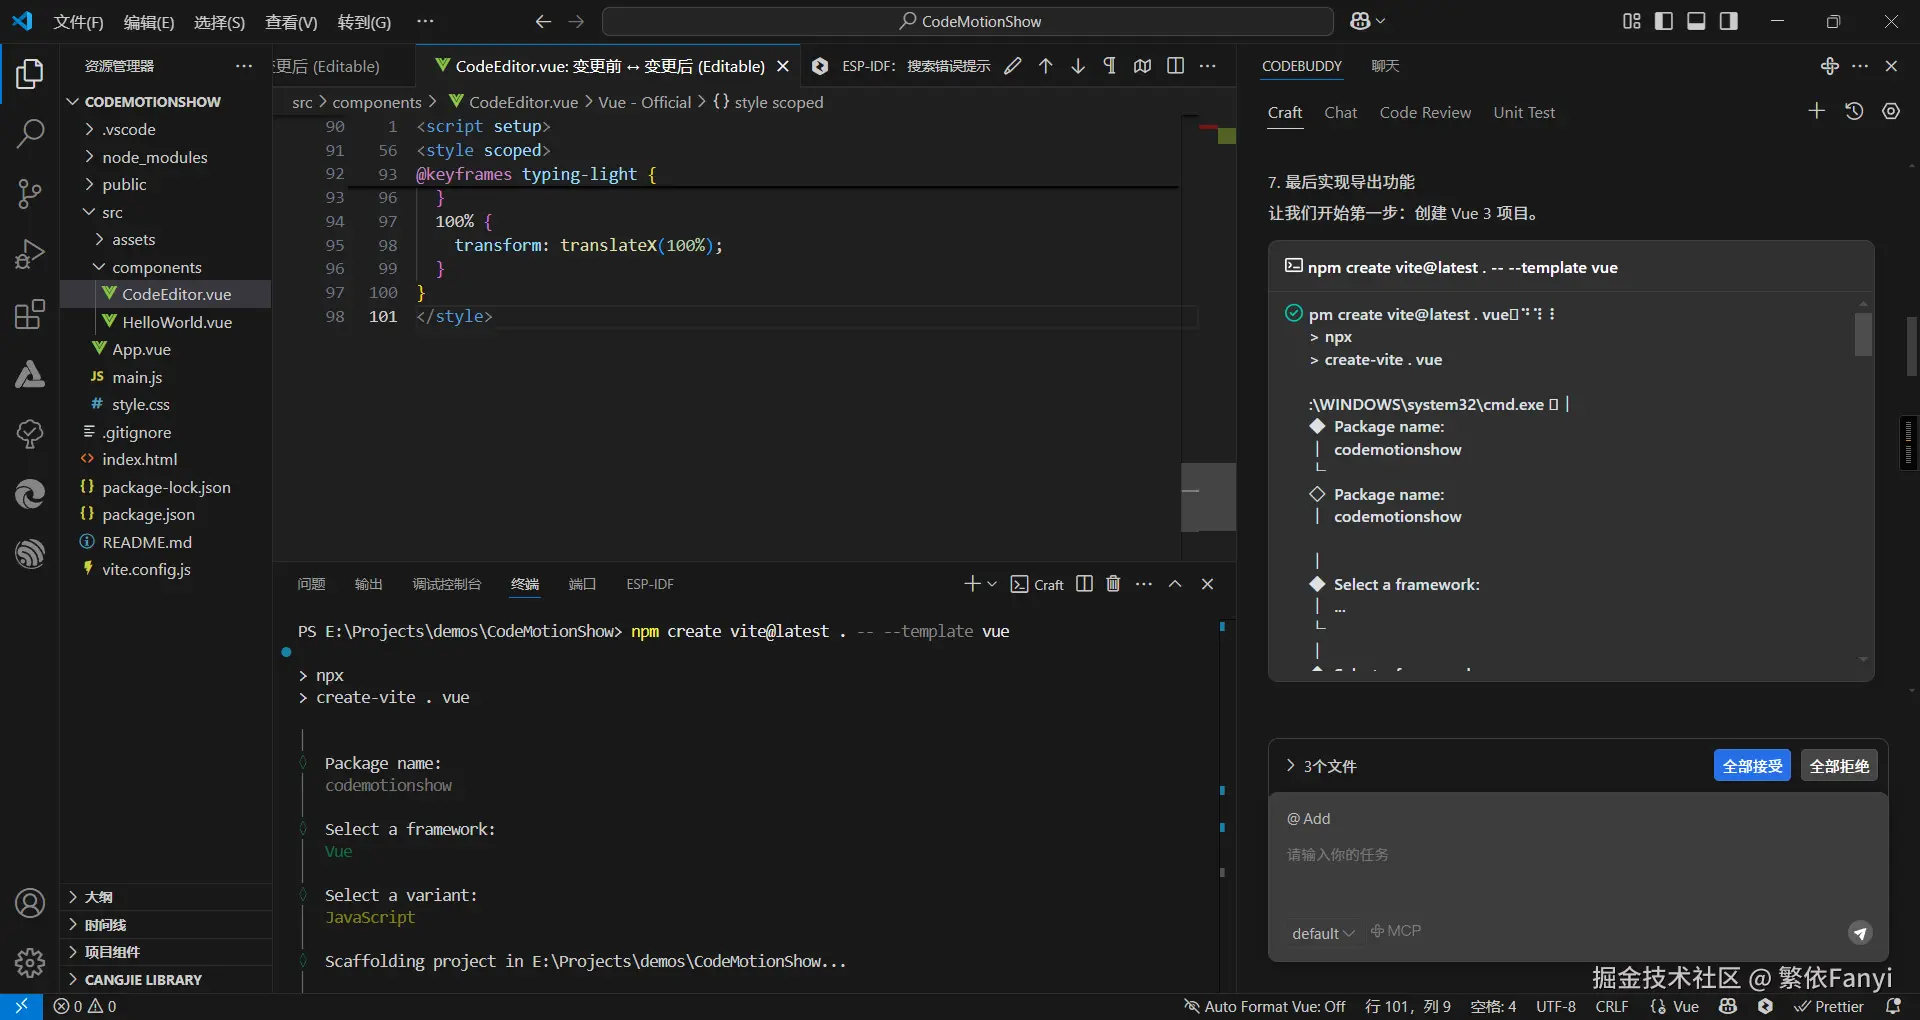Image resolution: width=1920 pixels, height=1020 pixels.
Task: Click the editor minimap slider
Action: tap(1208, 497)
